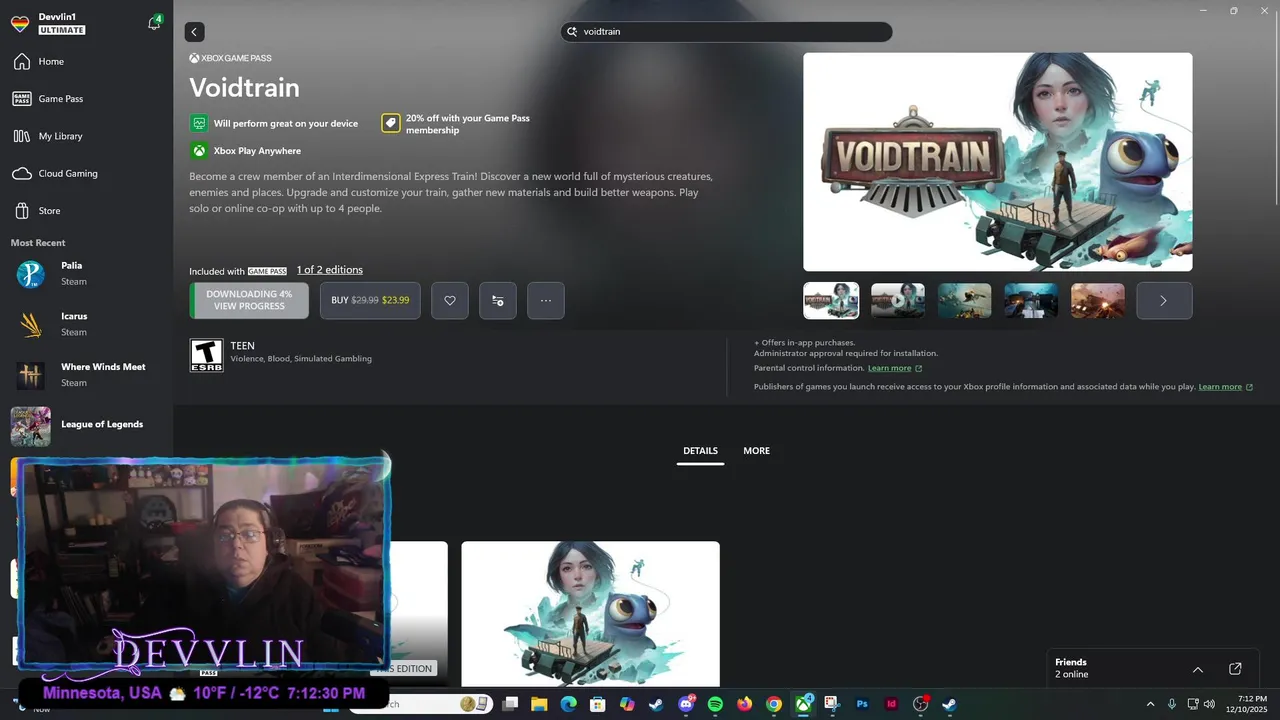
Task: Open the notifications bell
Action: click(x=154, y=23)
